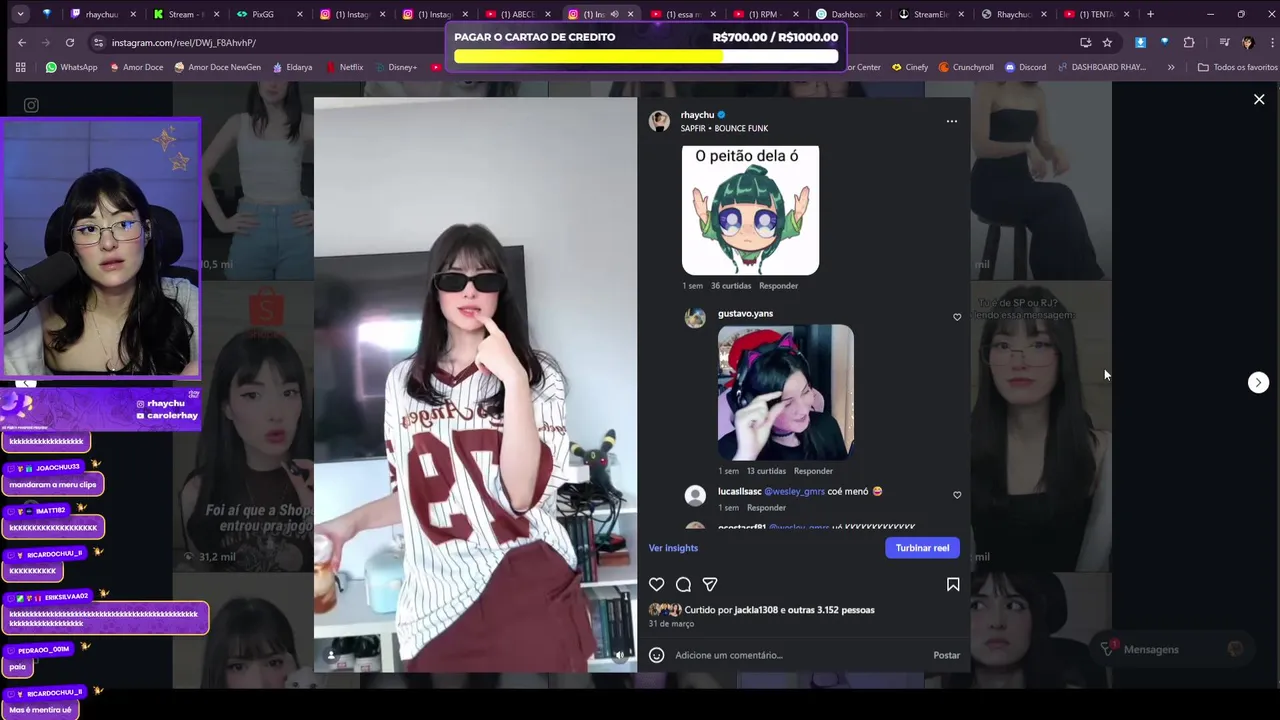Reply to lucaslisasc comment via Responder
The image size is (1280, 720).
coord(766,508)
